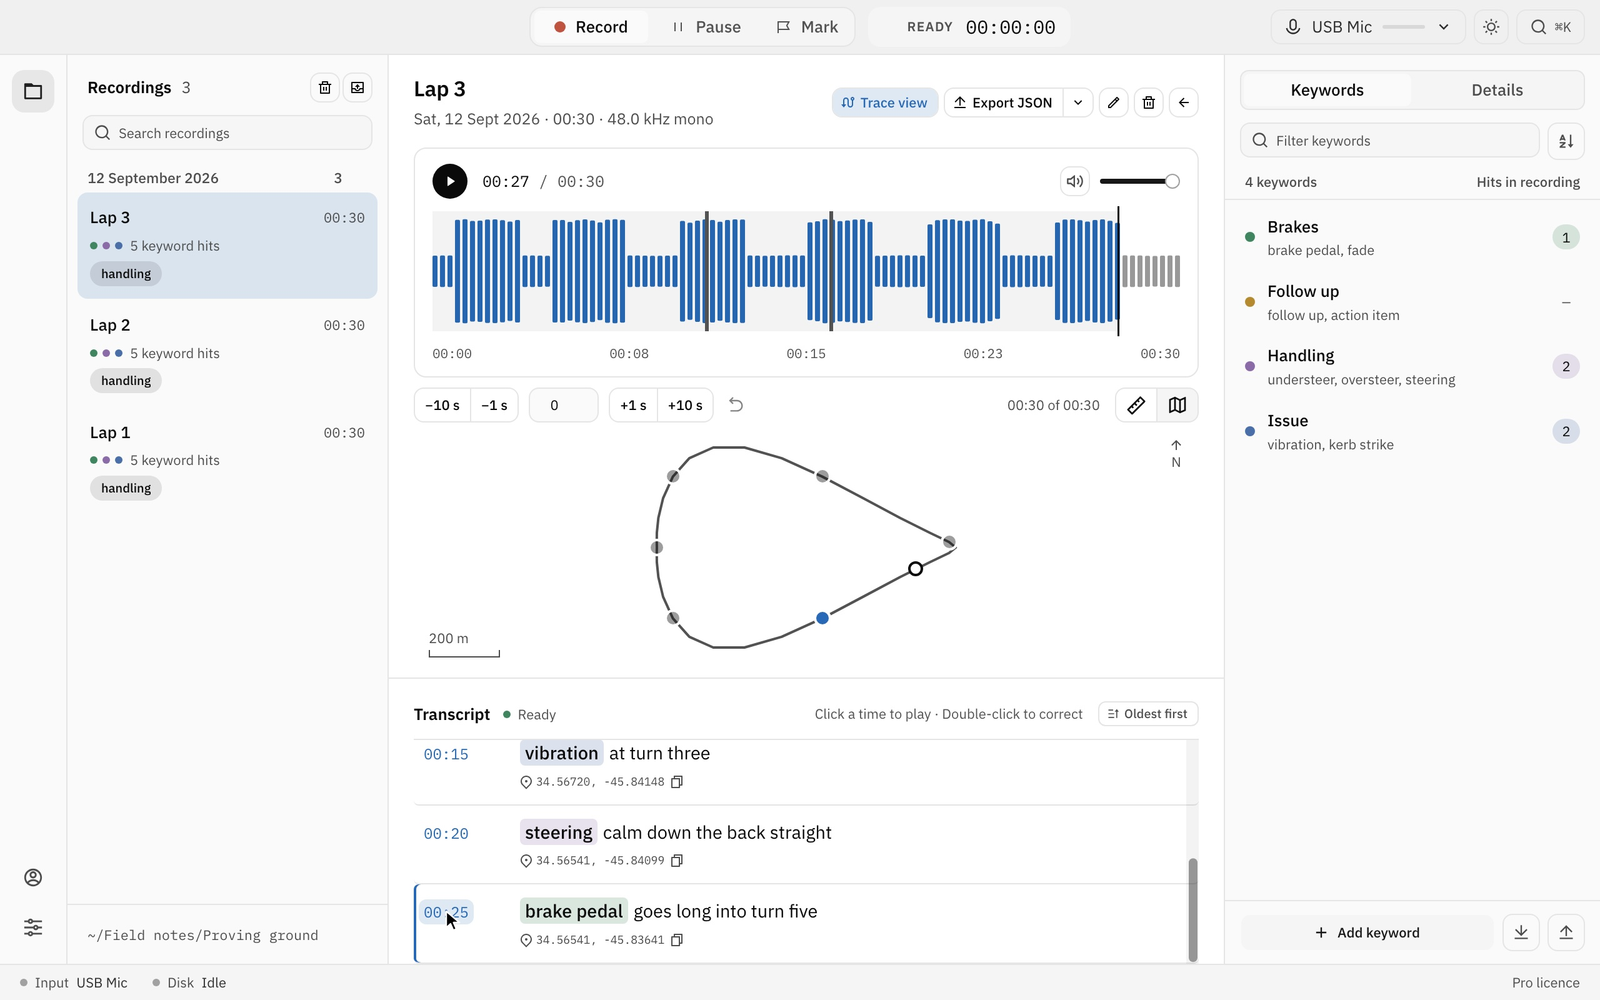Toggle the light/dark theme button
The width and height of the screenshot is (1600, 1000).
click(1491, 27)
